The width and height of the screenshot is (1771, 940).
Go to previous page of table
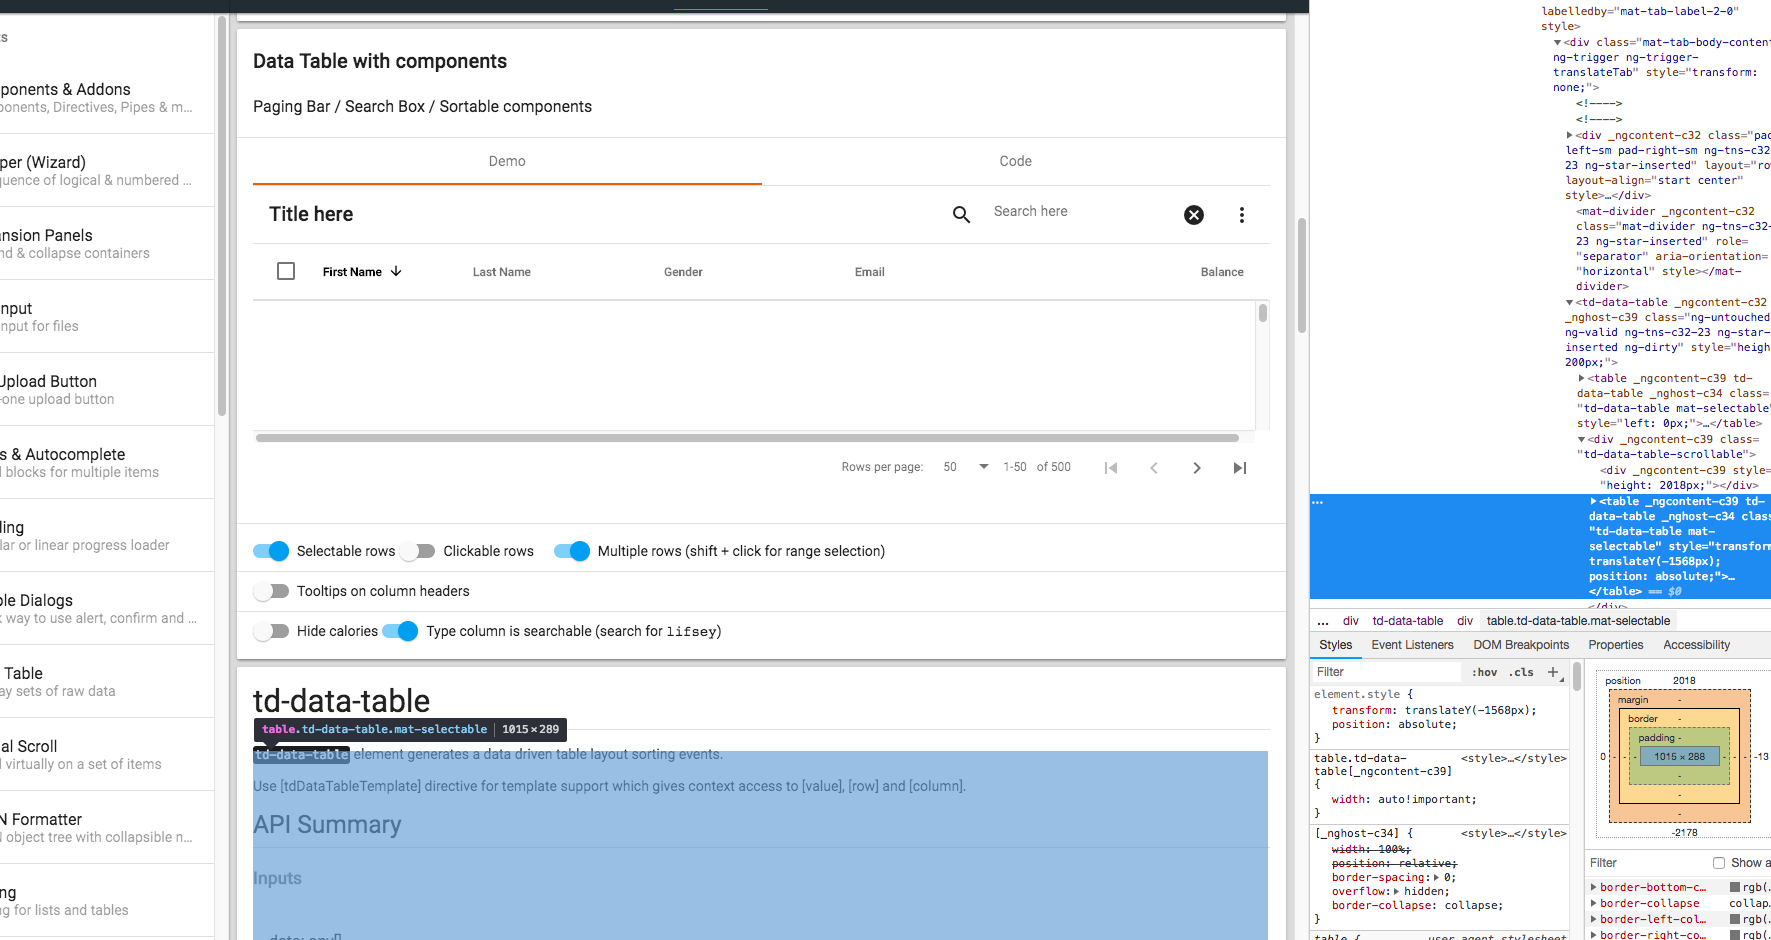pos(1154,468)
